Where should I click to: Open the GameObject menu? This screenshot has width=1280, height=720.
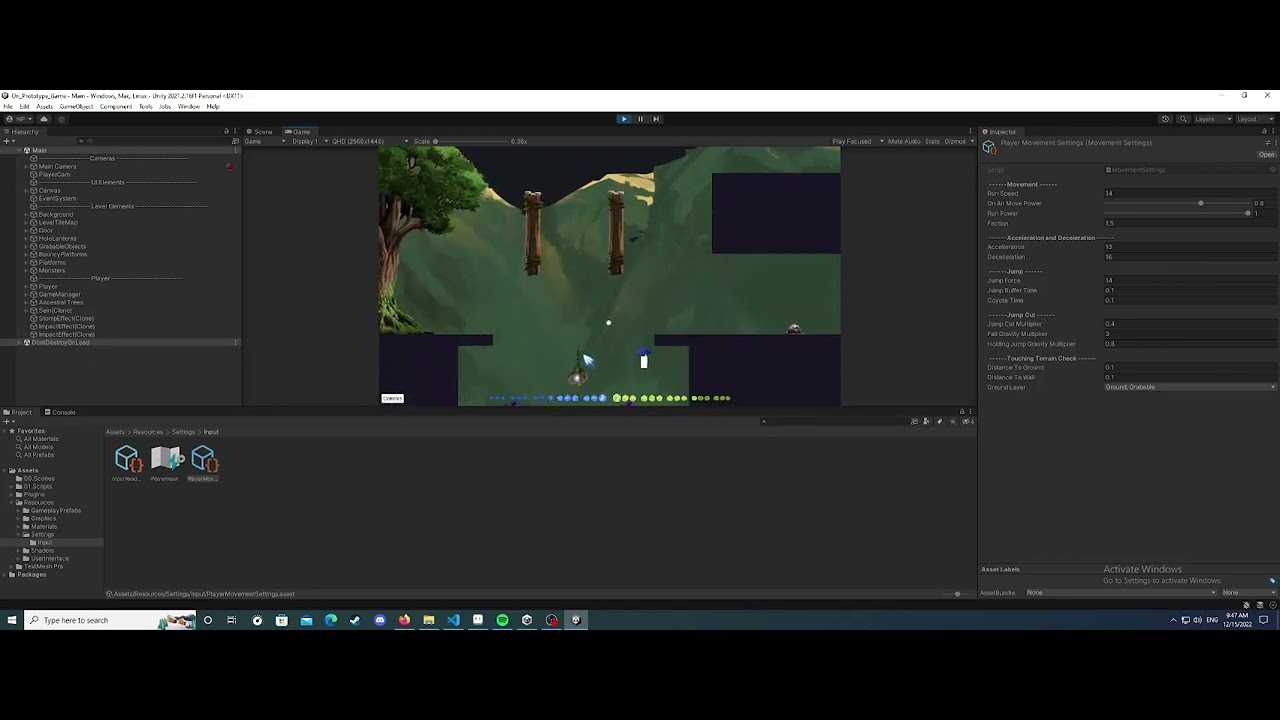click(x=76, y=106)
